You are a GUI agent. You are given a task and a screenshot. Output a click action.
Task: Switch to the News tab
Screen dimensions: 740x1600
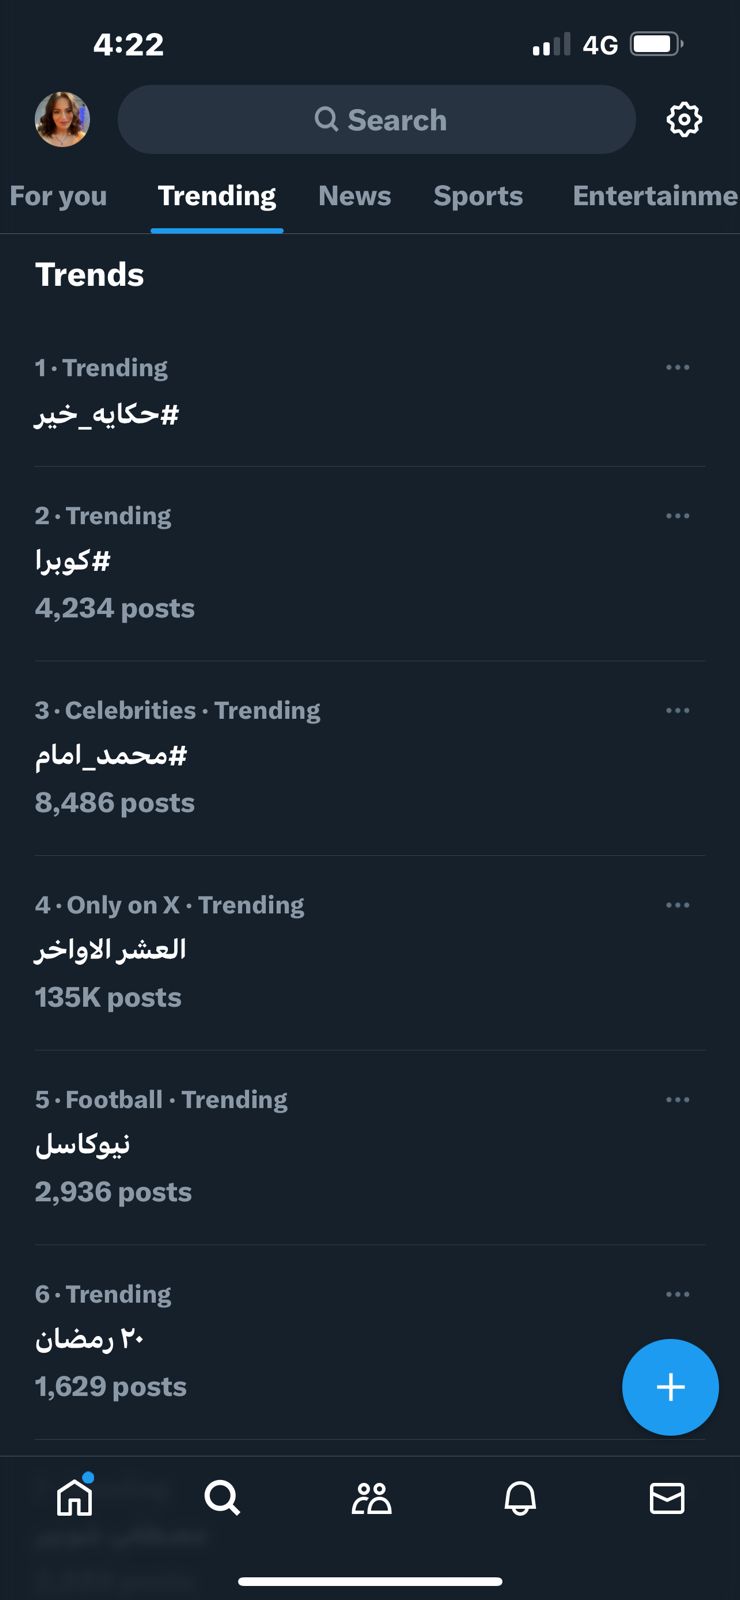click(x=355, y=196)
